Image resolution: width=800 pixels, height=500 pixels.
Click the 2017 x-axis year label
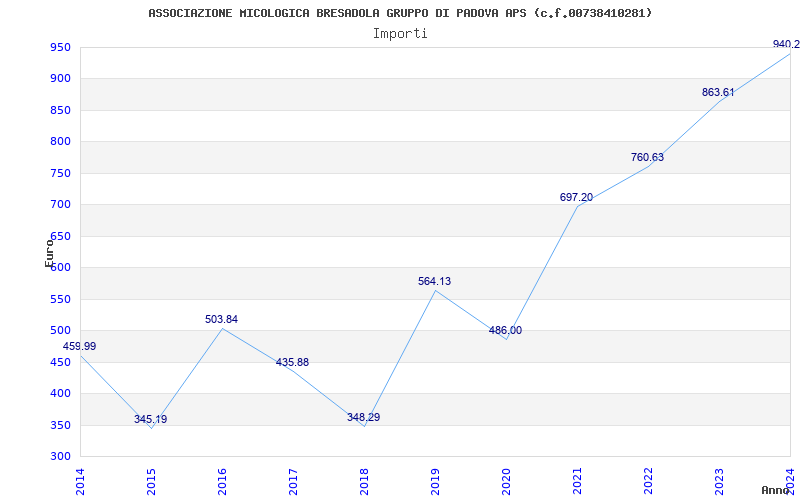tap(293, 481)
